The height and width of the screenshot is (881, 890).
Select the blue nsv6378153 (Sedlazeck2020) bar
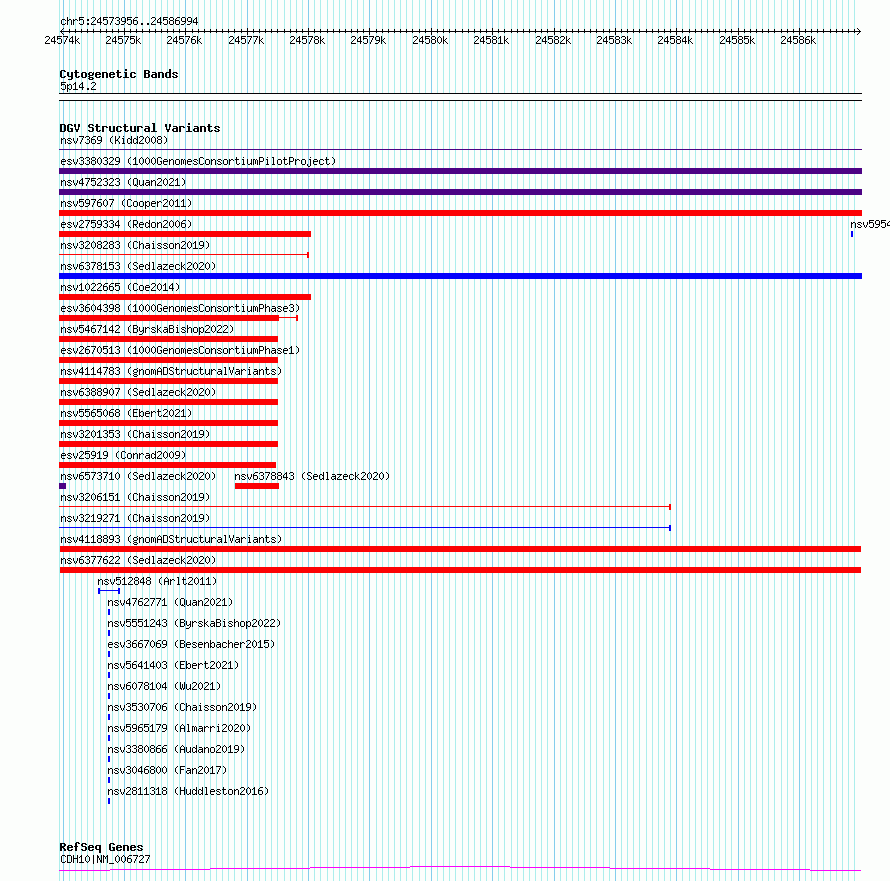click(x=460, y=276)
